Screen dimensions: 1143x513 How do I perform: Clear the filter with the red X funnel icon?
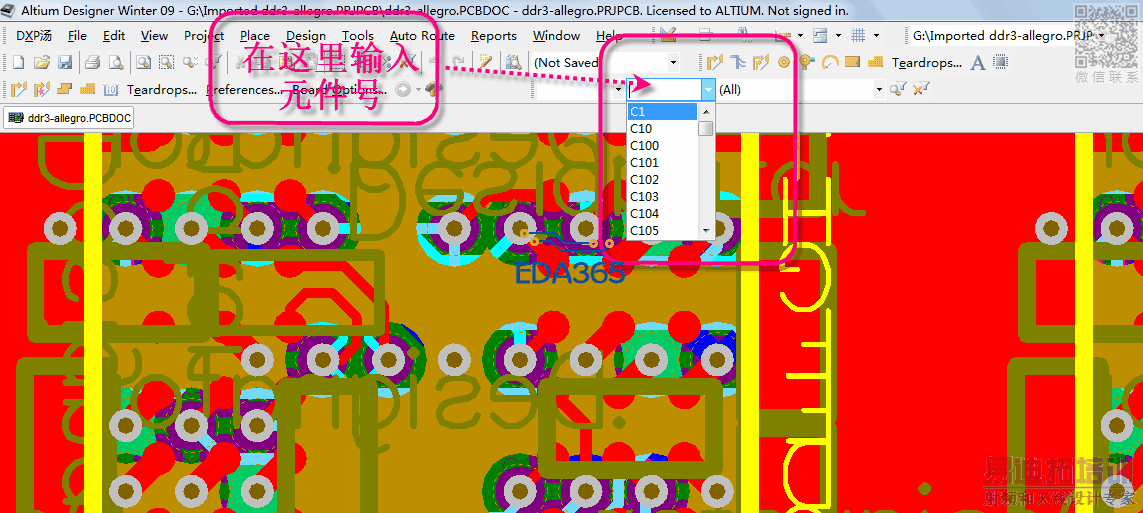(922, 90)
